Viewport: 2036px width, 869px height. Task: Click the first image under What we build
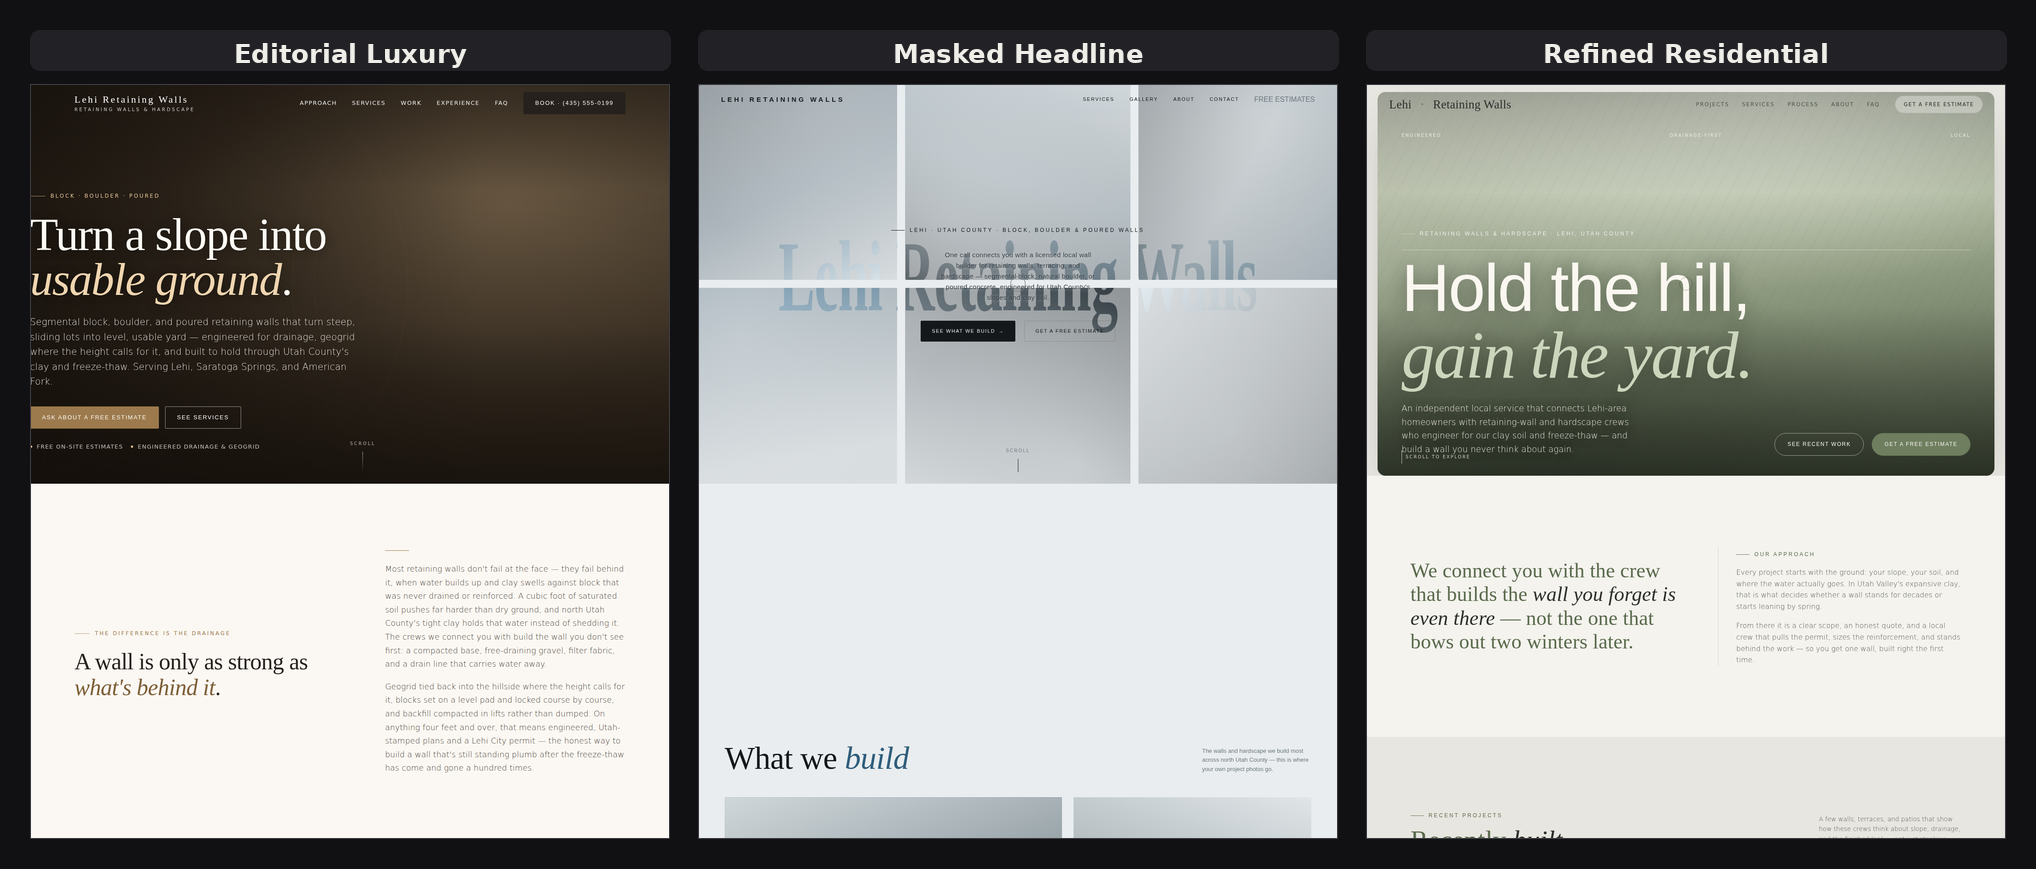click(x=893, y=817)
